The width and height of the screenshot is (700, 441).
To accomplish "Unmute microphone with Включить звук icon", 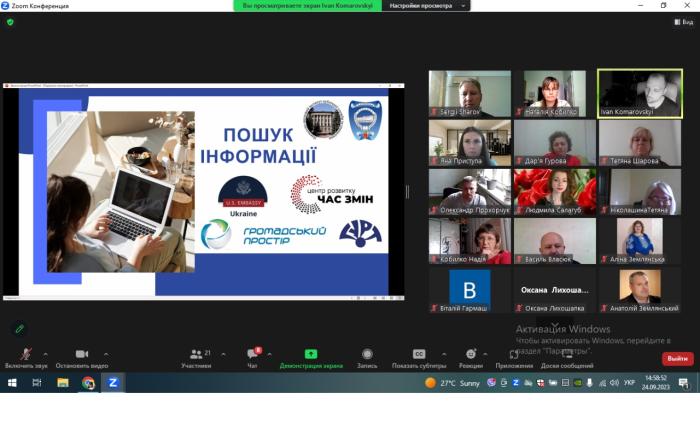I will [x=26, y=354].
